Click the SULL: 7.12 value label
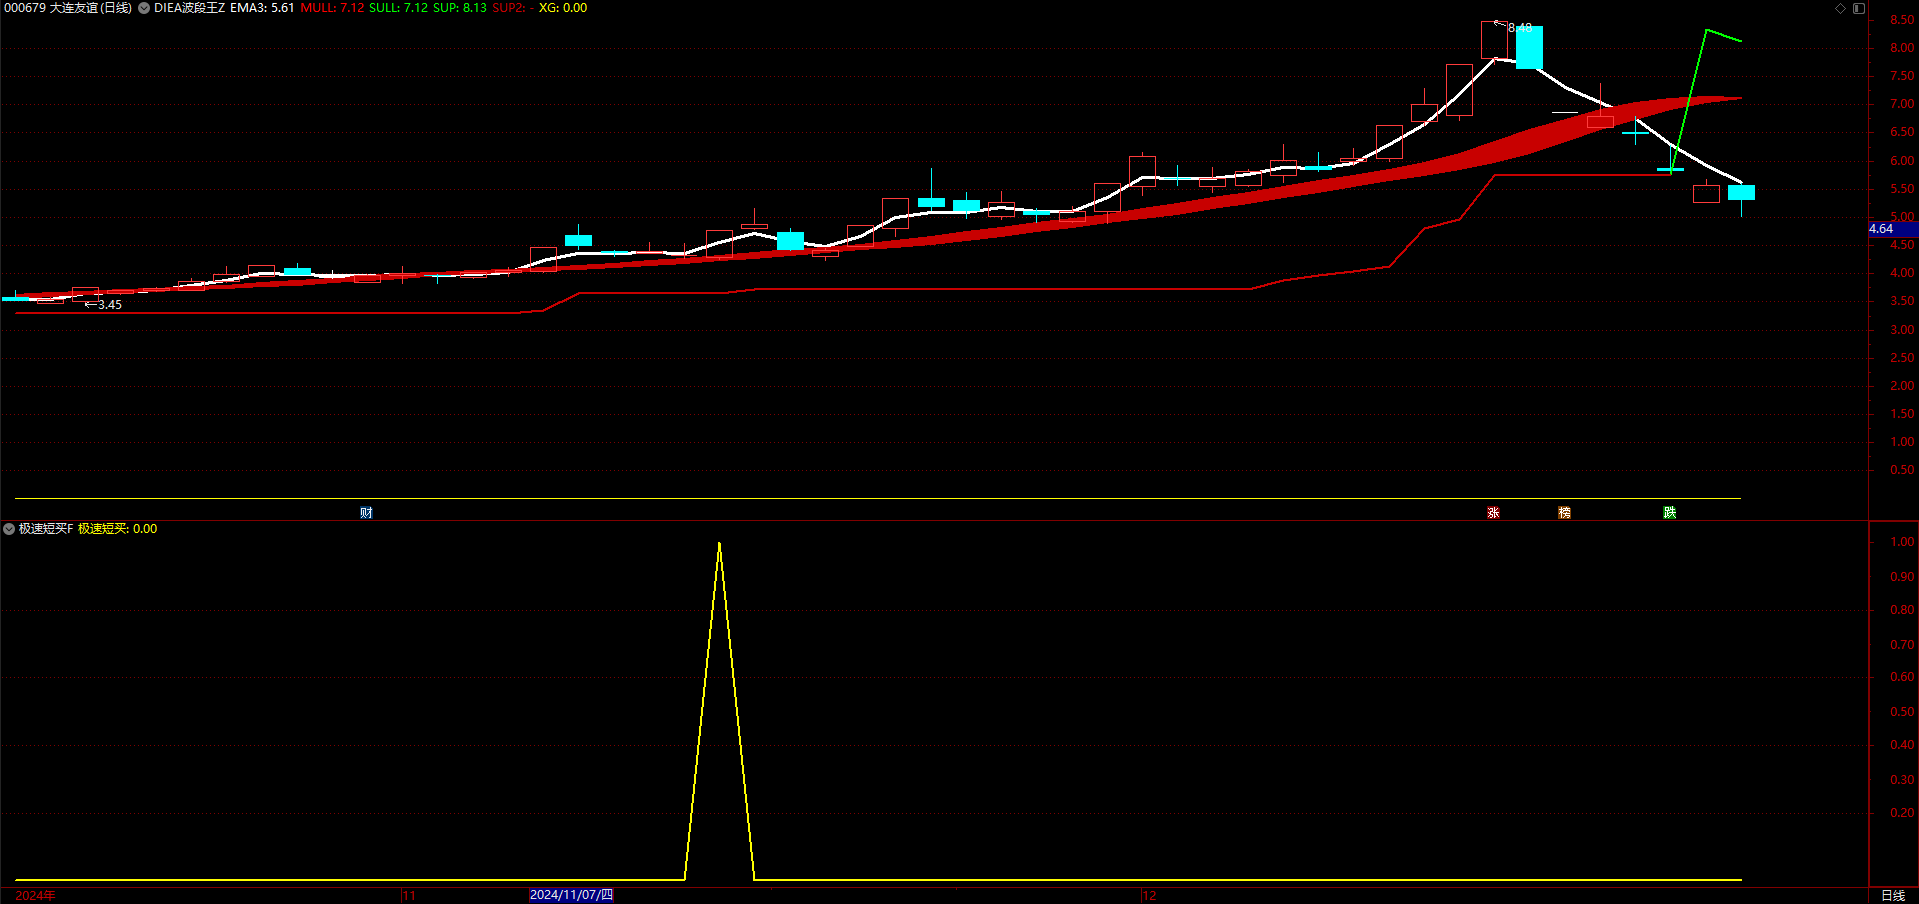 (398, 8)
